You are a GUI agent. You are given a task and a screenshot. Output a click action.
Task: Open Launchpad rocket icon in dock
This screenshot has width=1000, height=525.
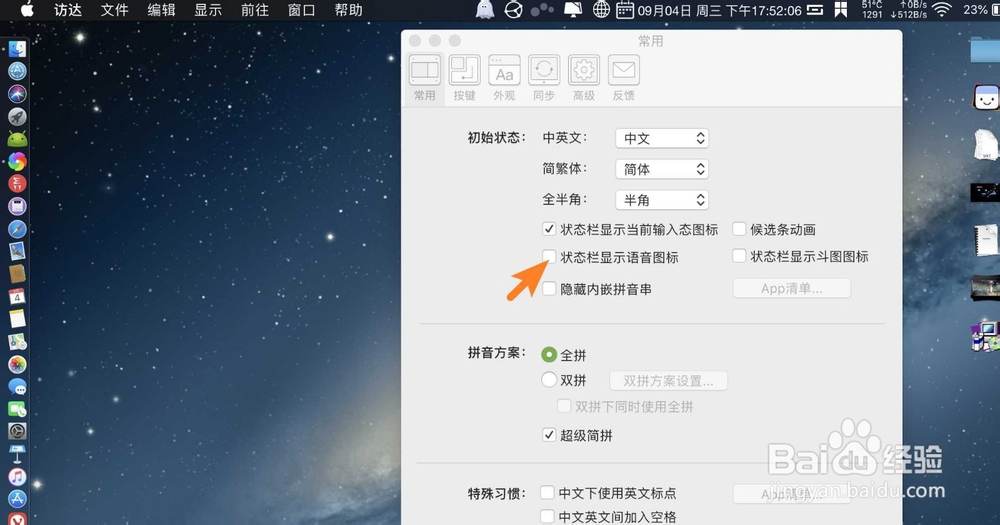point(17,116)
